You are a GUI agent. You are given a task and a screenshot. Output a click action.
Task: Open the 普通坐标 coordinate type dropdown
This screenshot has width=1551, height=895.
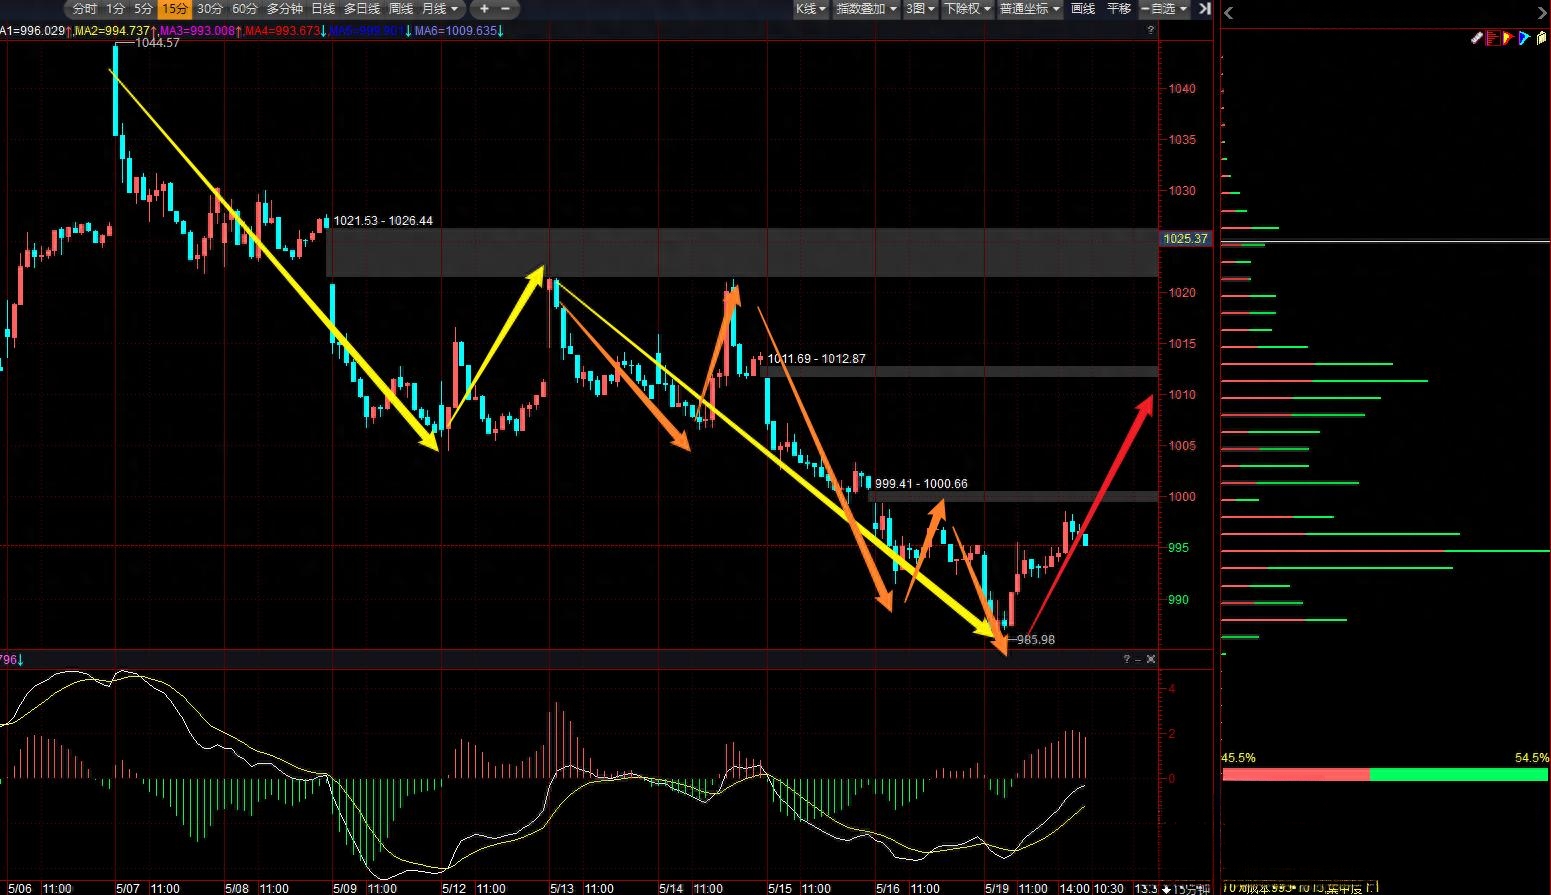tap(1030, 8)
